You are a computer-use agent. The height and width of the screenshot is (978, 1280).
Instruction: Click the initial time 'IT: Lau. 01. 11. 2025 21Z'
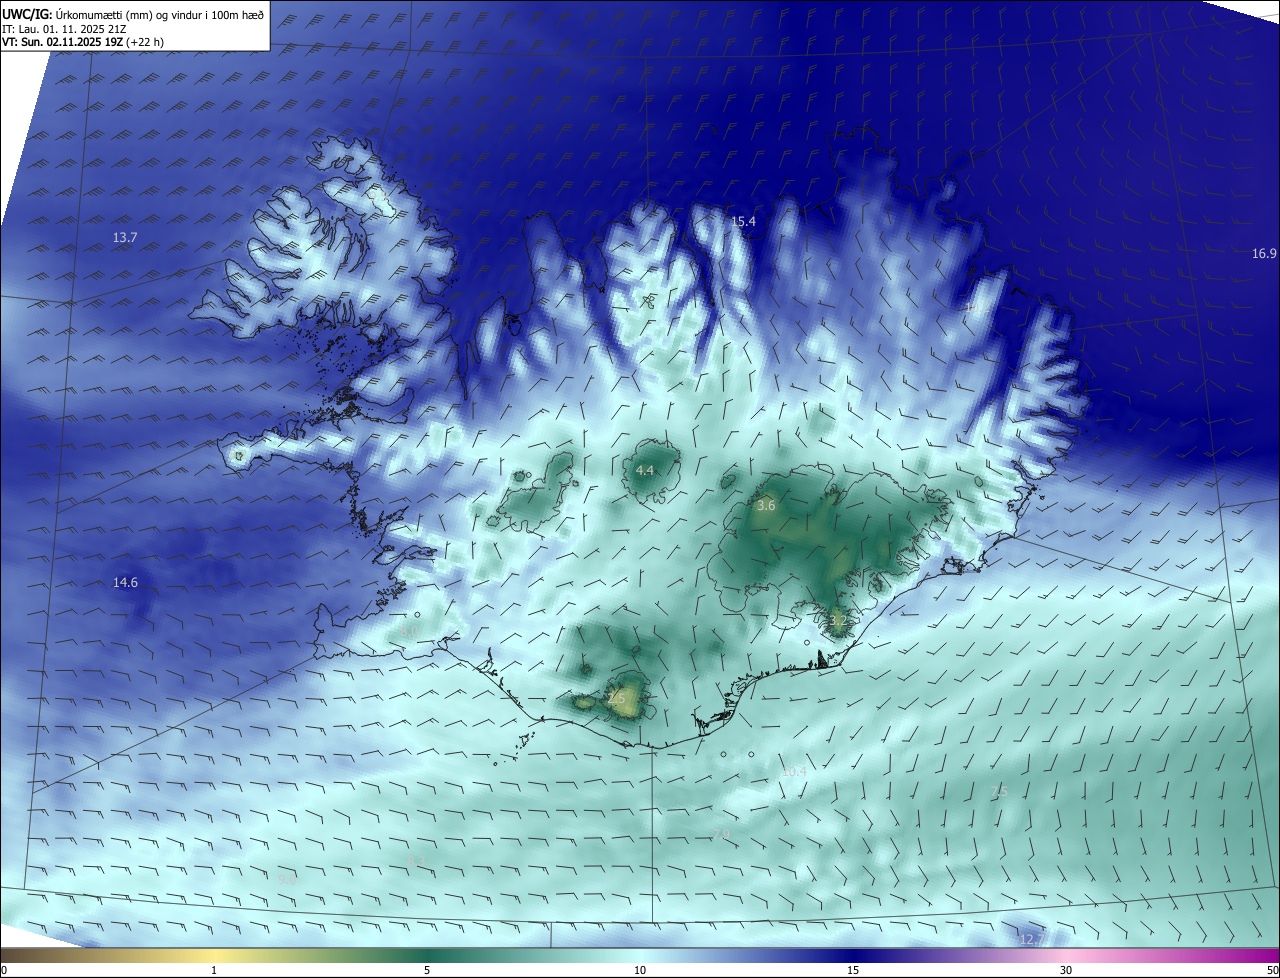tap(62, 29)
